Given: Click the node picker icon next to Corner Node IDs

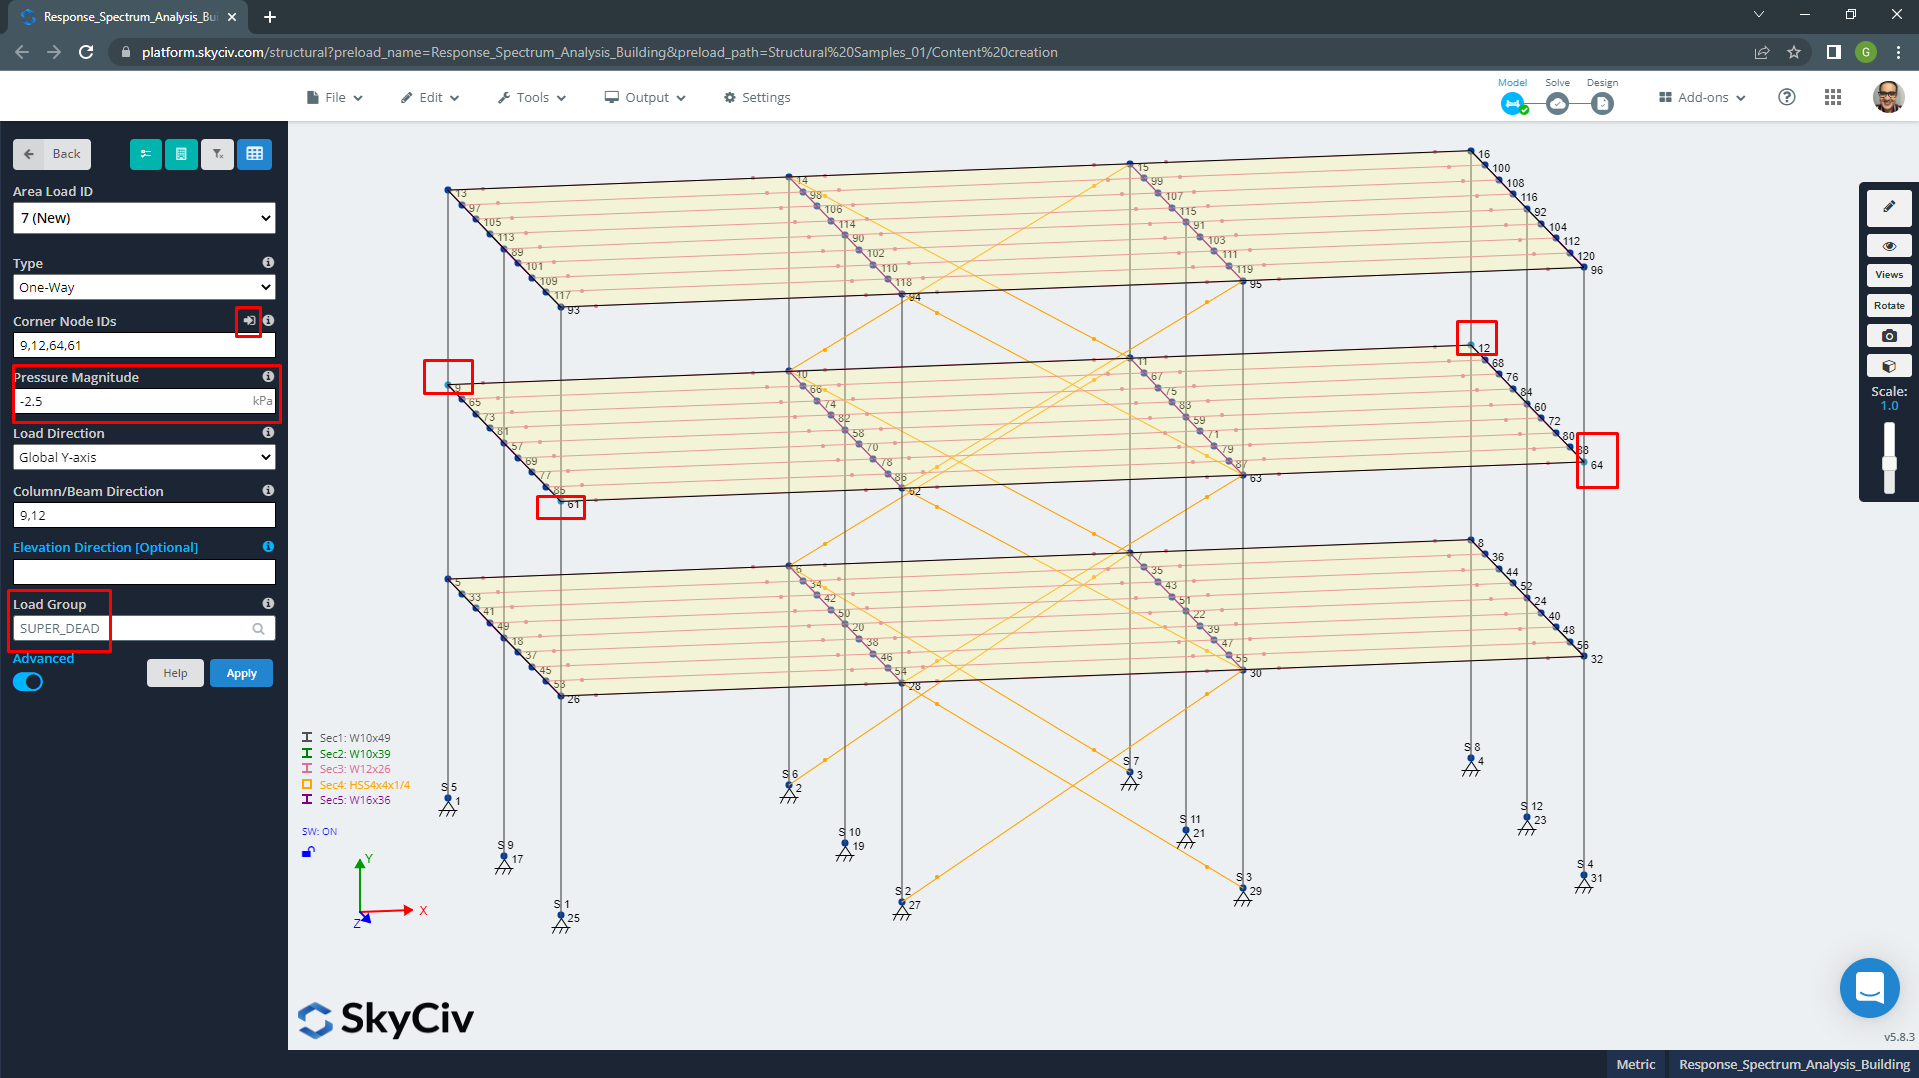Looking at the screenshot, I should coord(247,321).
